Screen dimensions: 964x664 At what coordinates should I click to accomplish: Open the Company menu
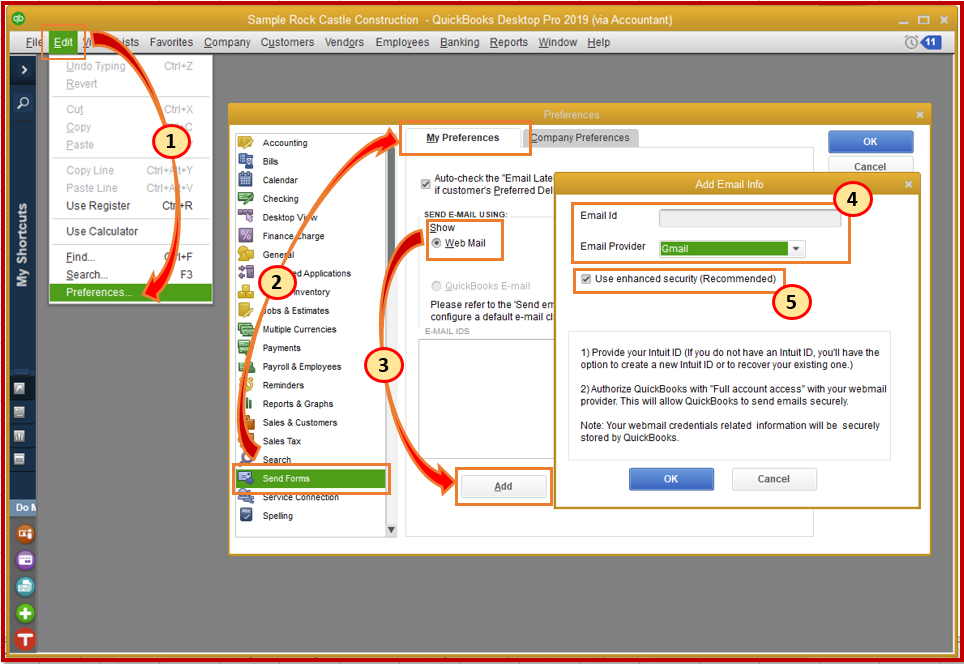[227, 42]
